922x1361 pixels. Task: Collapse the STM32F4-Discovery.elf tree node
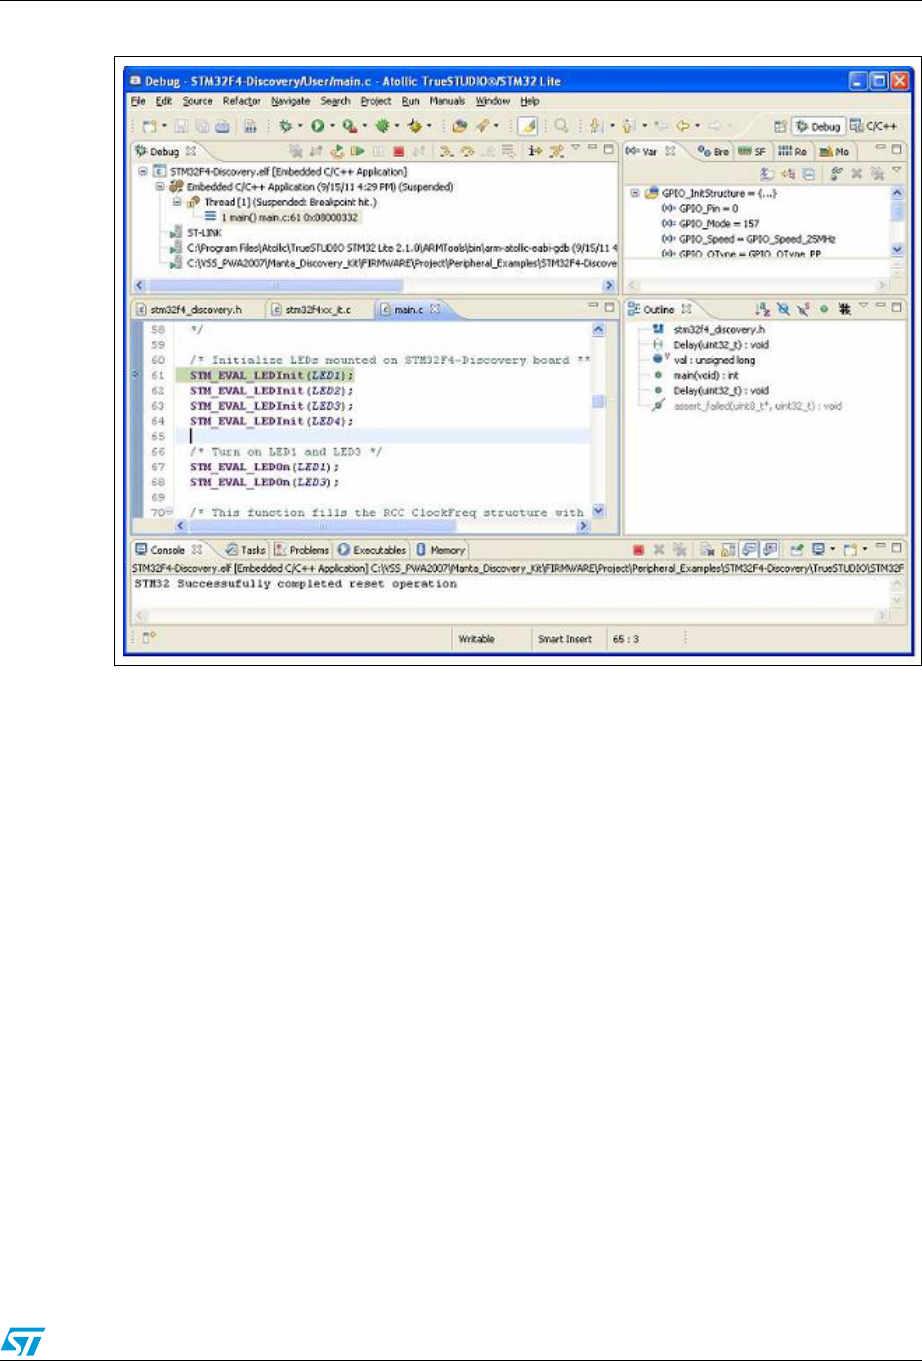coord(143,171)
